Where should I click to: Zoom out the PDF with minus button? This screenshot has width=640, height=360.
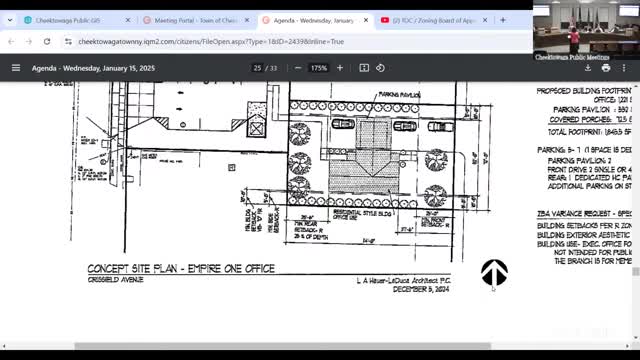298,68
